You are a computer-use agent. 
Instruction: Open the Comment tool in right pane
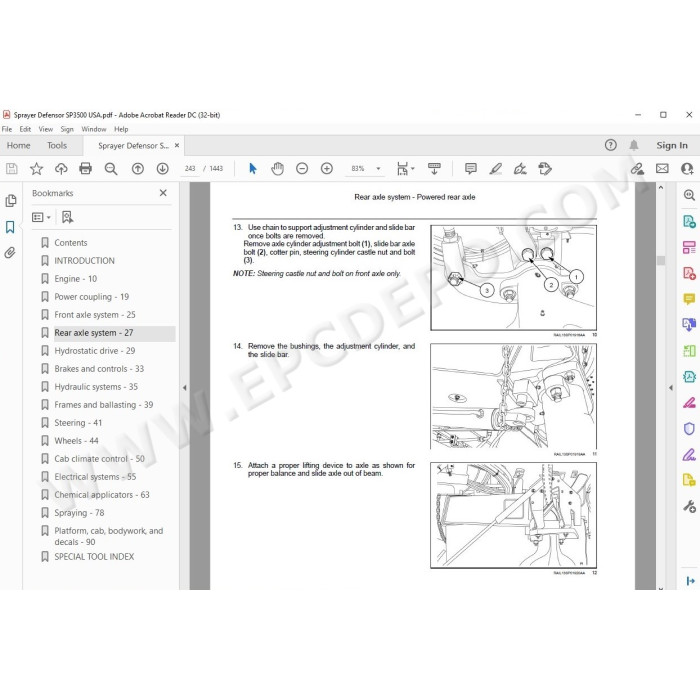(x=689, y=299)
